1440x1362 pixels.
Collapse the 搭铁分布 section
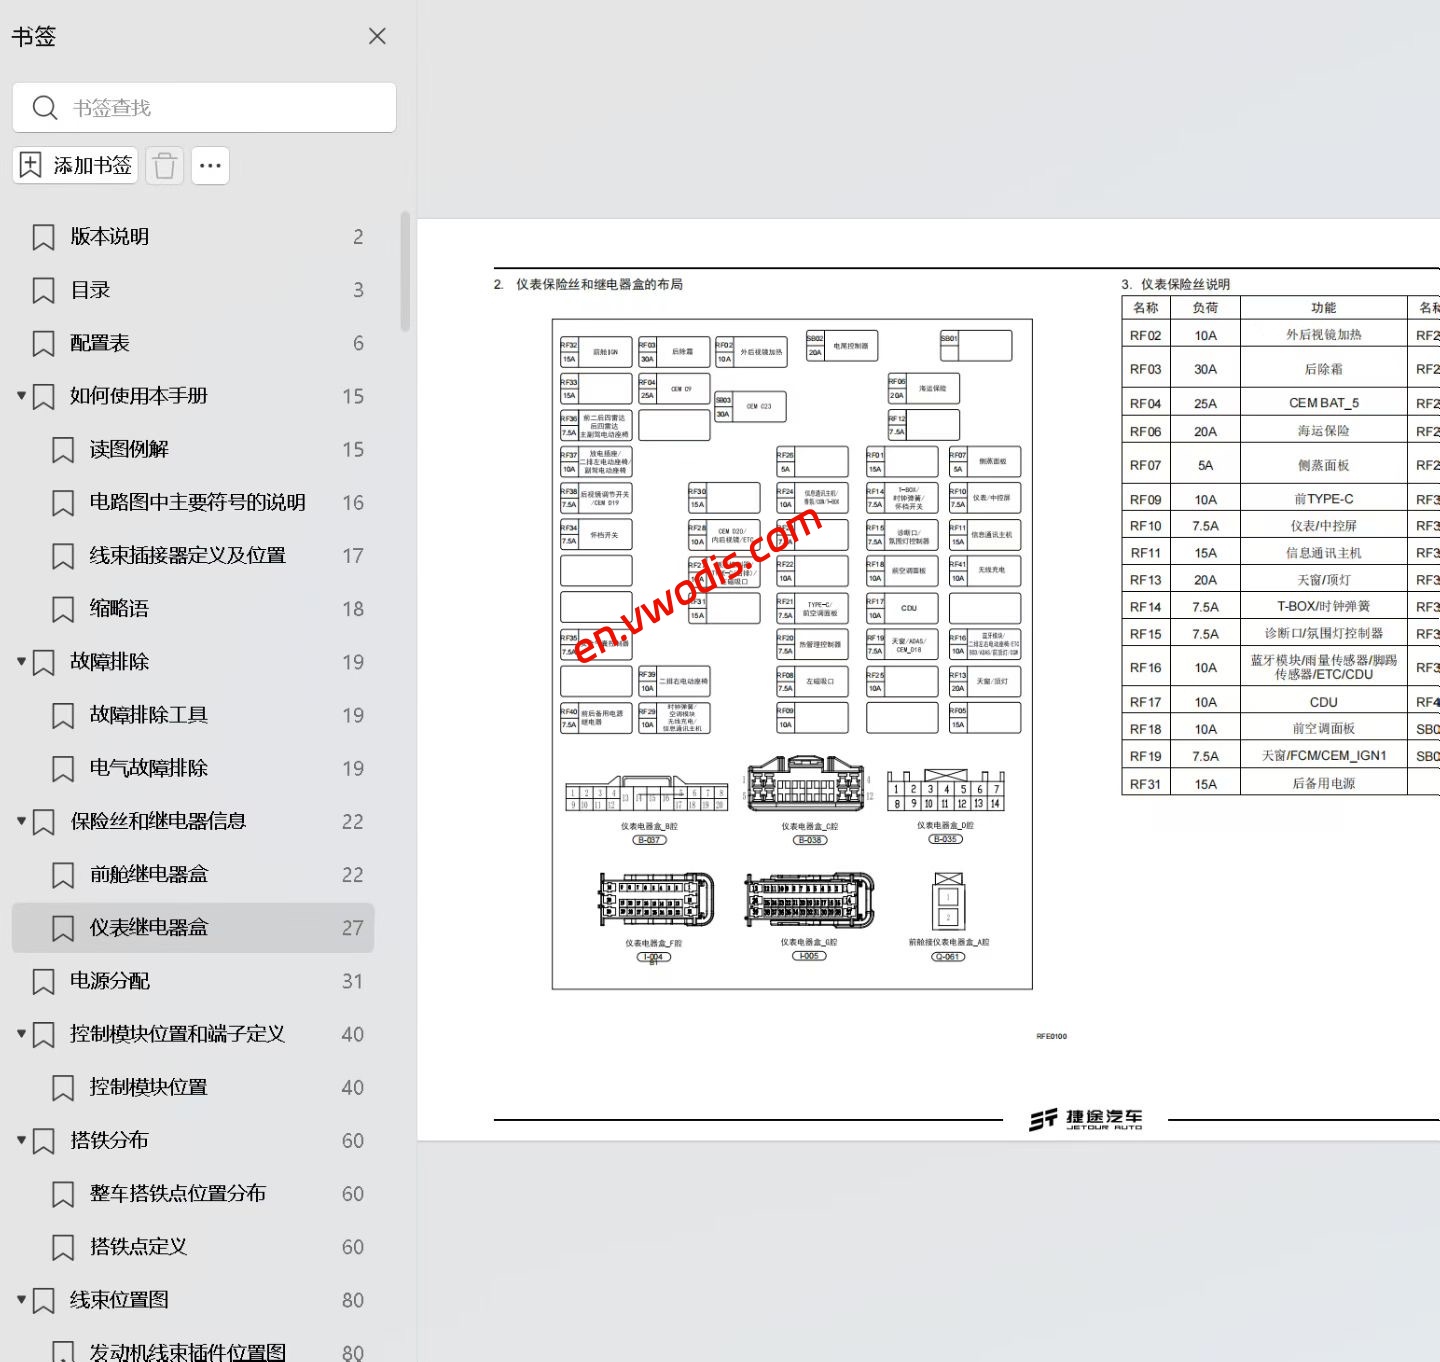click(20, 1140)
